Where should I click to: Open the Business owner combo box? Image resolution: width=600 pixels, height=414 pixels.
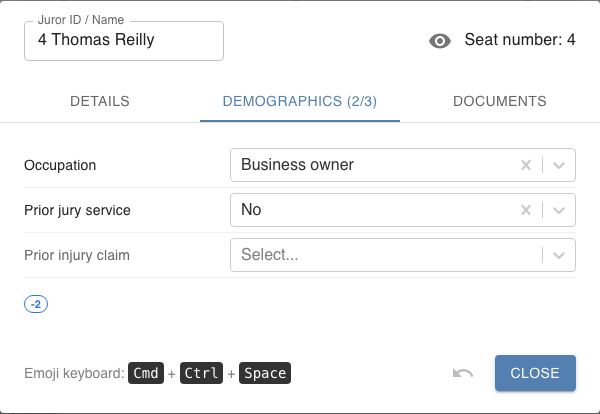coord(403,165)
